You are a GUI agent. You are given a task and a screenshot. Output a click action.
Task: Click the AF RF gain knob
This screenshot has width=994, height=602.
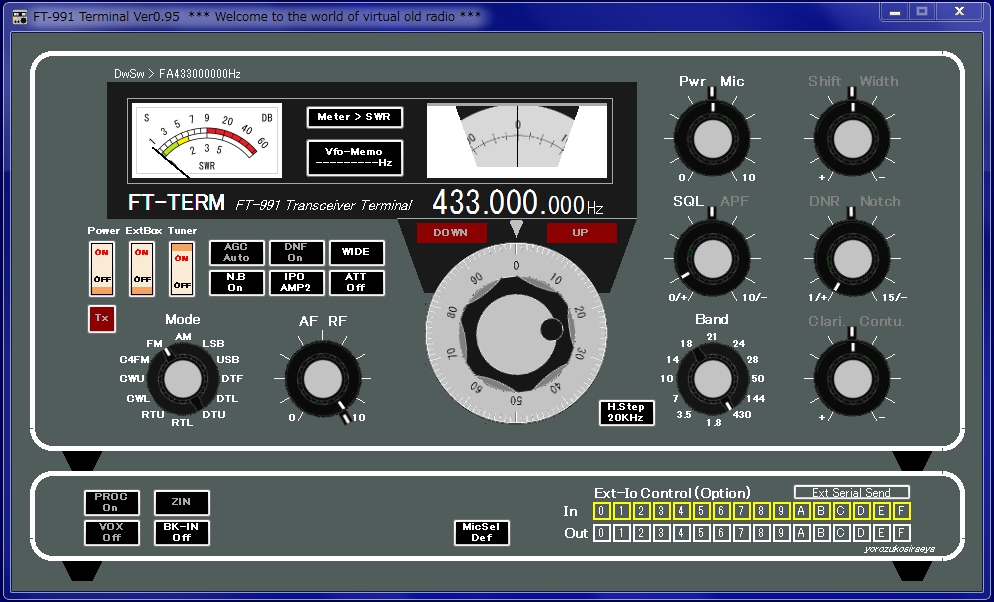point(323,379)
